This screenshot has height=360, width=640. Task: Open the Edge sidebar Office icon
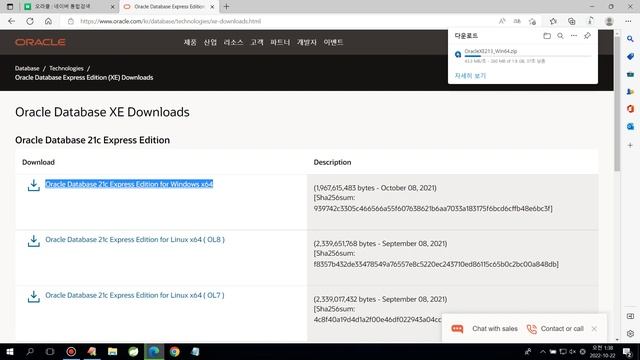tap(630, 109)
